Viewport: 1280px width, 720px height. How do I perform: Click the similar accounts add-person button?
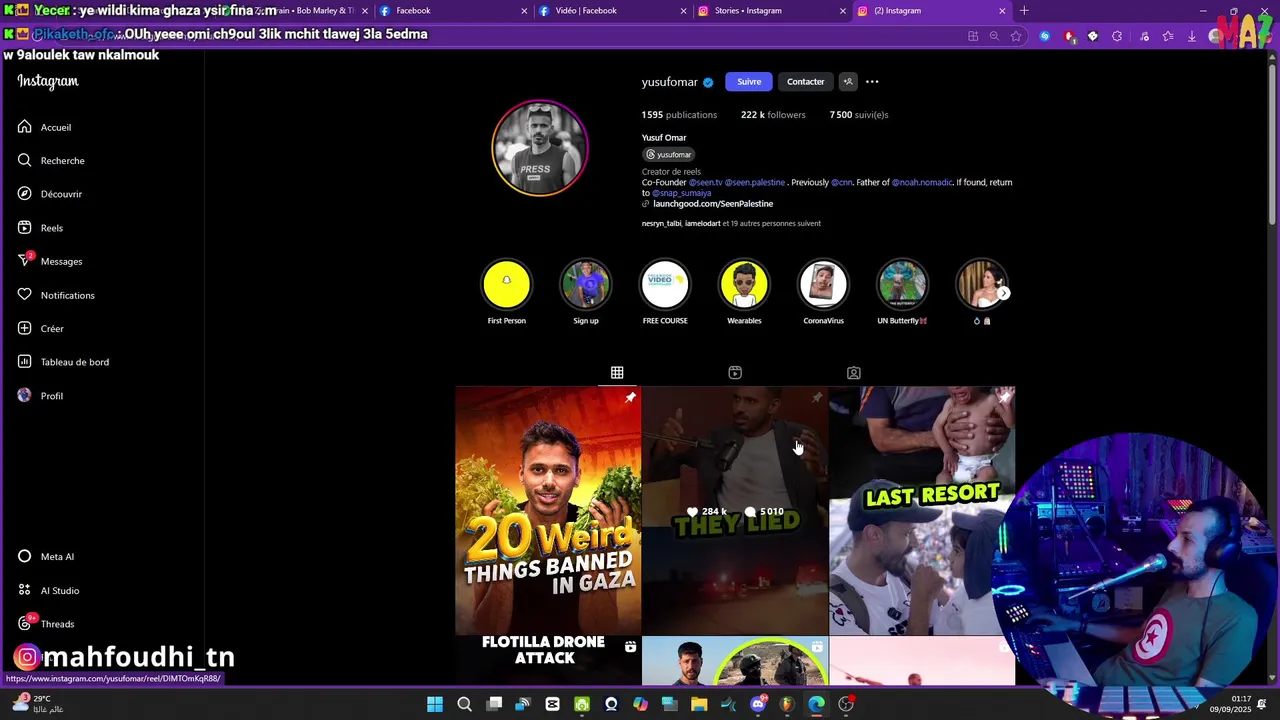click(847, 82)
